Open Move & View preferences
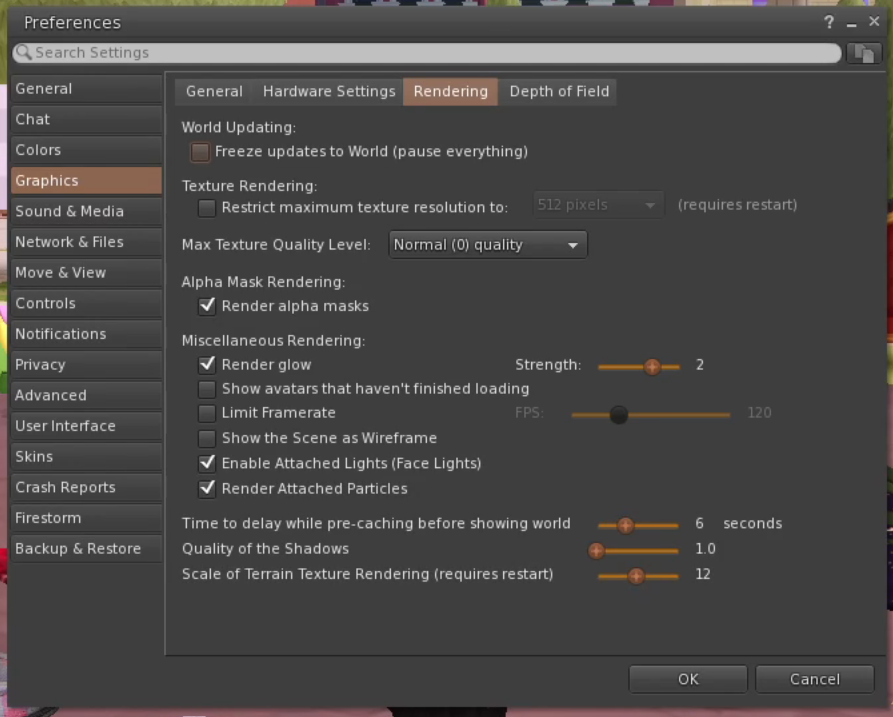 tap(86, 273)
